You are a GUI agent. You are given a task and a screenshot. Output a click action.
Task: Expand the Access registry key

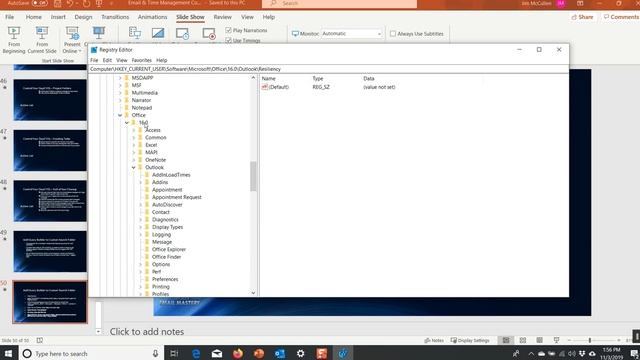coord(133,130)
